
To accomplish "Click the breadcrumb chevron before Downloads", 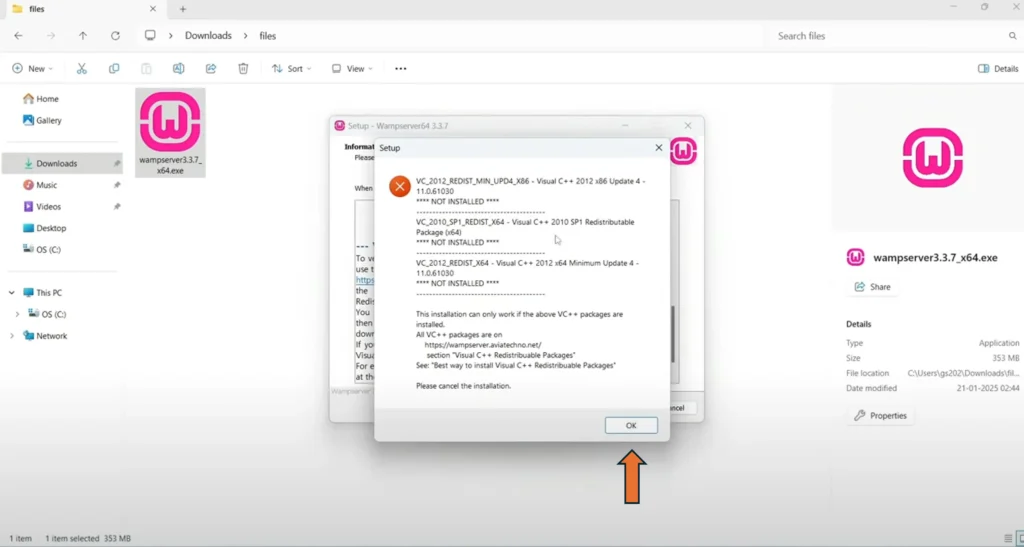I will [171, 36].
